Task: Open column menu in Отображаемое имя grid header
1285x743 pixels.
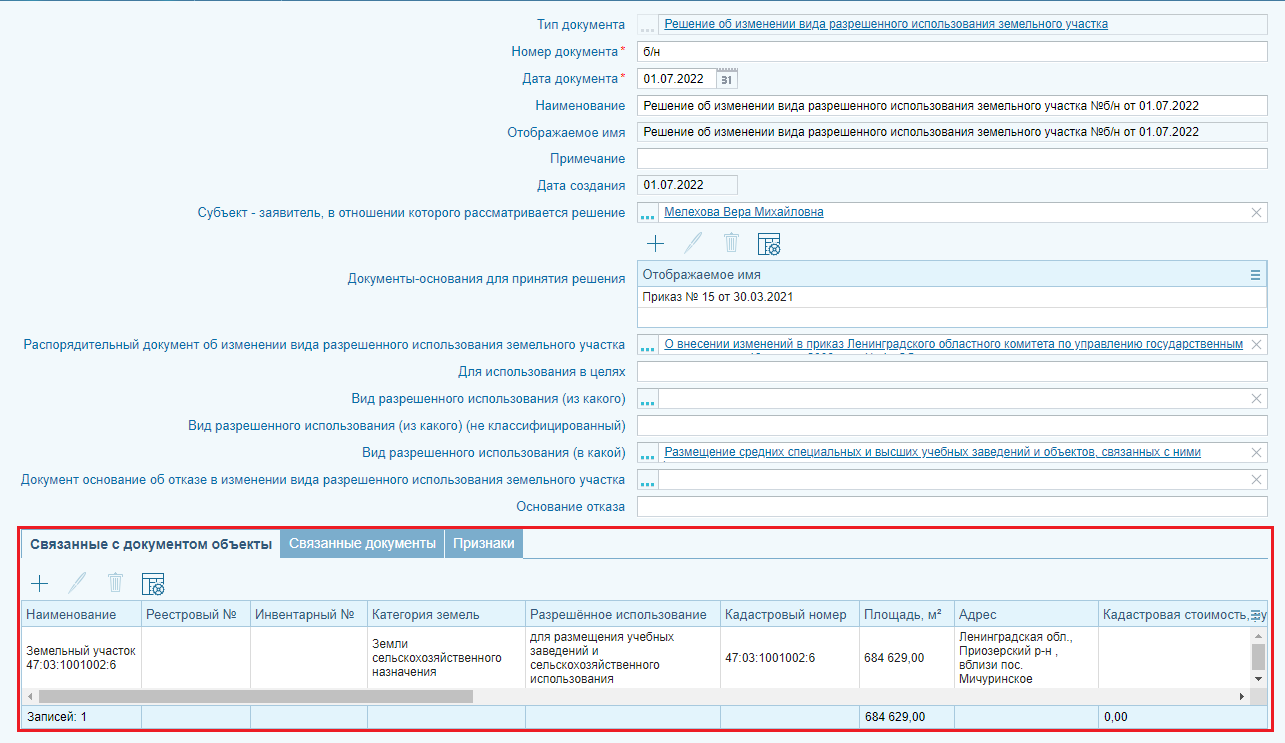Action: tap(1256, 275)
